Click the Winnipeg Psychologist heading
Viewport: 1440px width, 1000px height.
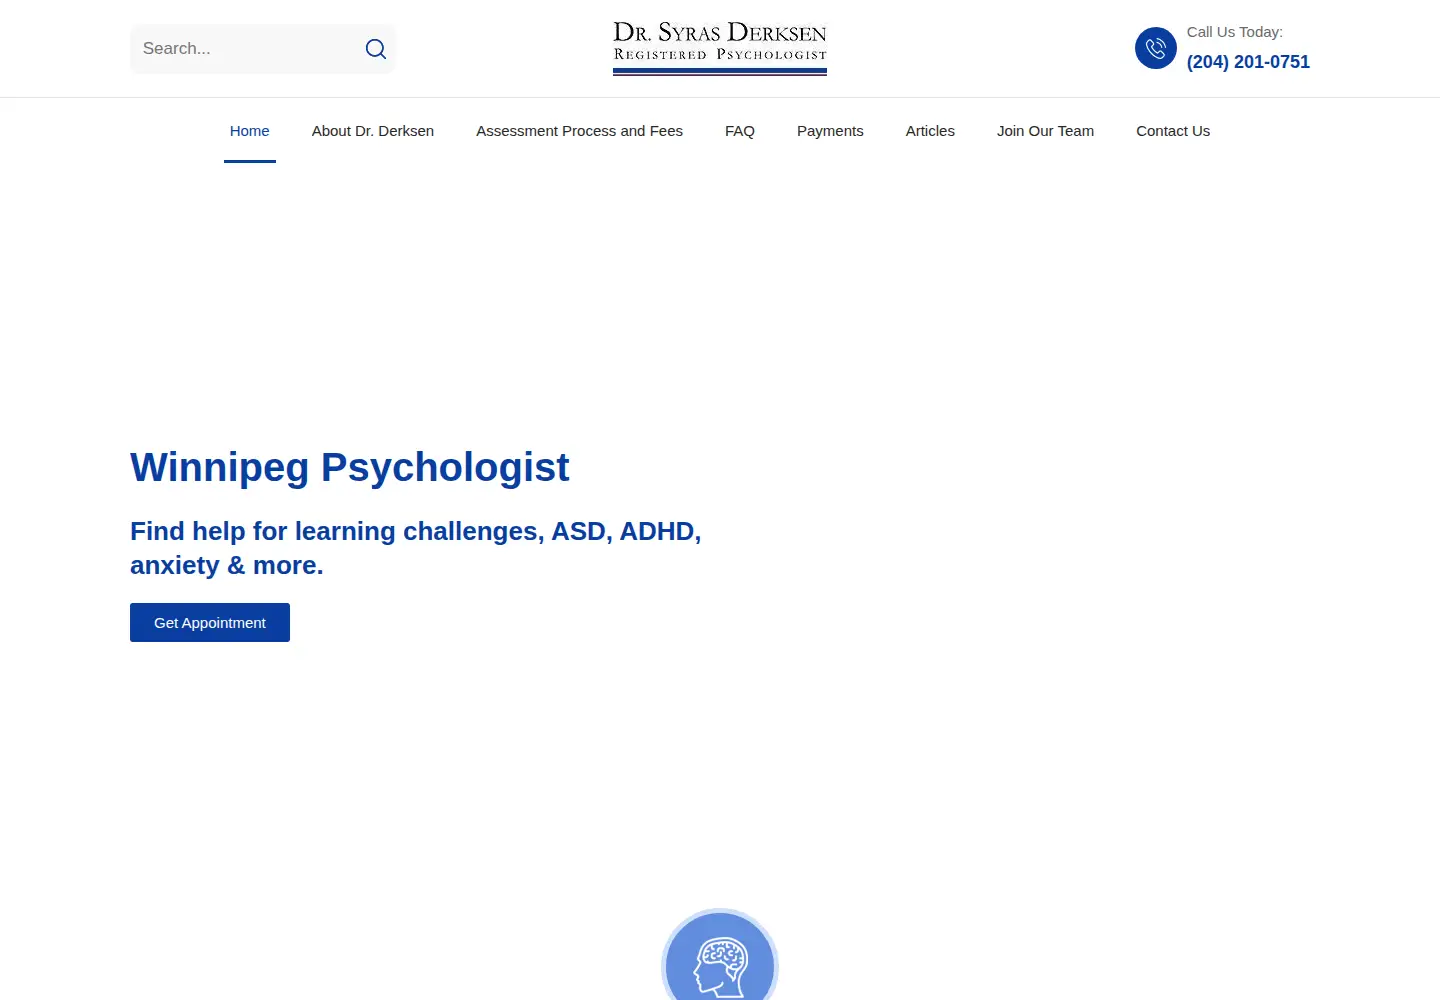[x=350, y=467]
